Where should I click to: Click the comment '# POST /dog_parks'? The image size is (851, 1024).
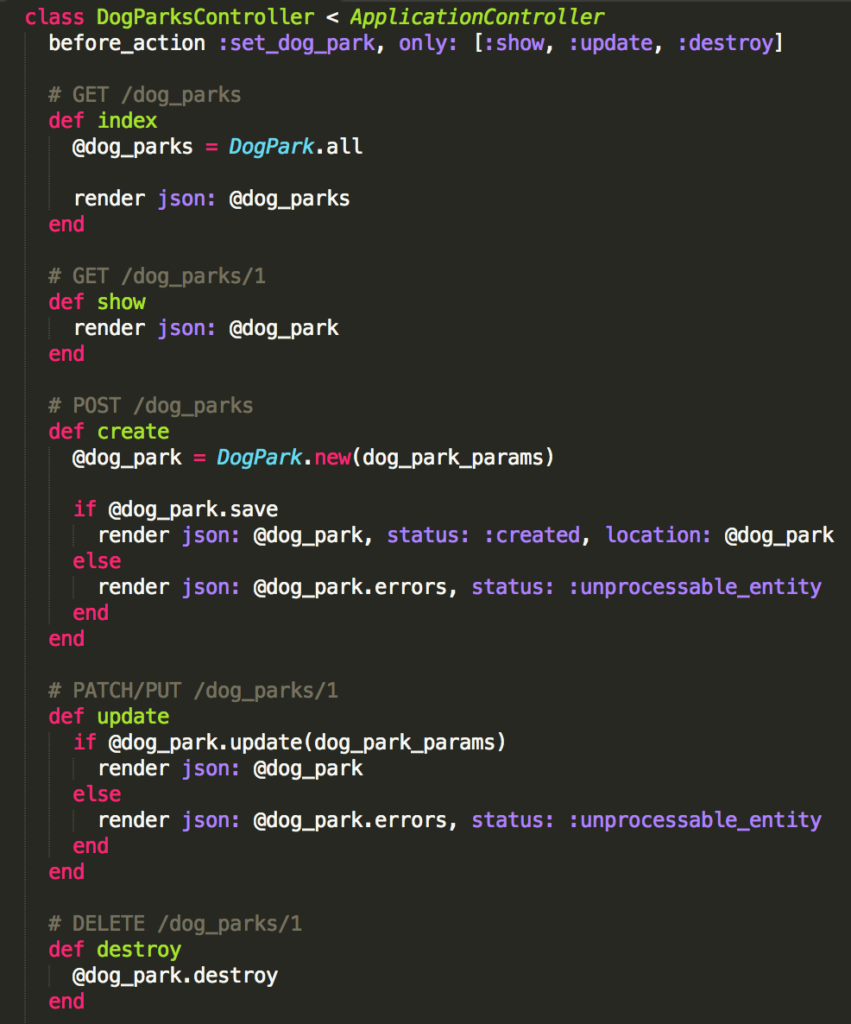(x=150, y=406)
